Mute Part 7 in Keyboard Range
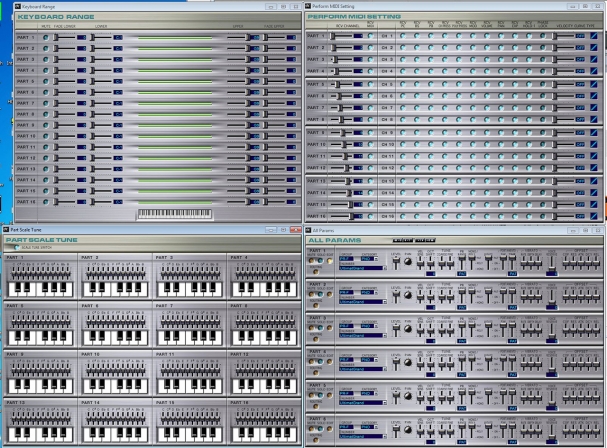 tap(46, 103)
